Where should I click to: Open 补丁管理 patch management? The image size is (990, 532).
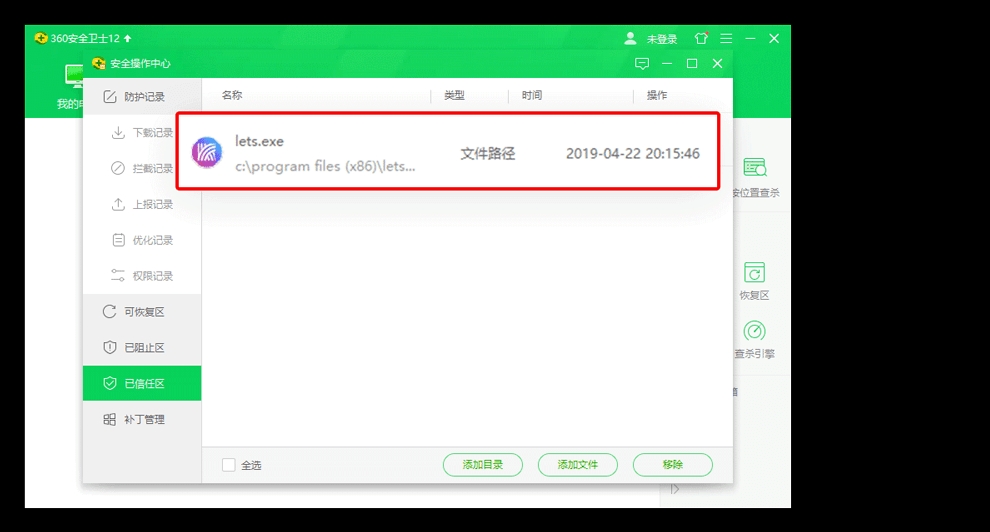142,419
